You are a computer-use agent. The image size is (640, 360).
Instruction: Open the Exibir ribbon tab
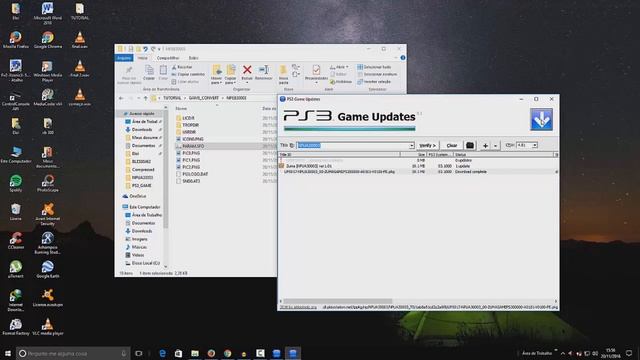click(x=193, y=58)
